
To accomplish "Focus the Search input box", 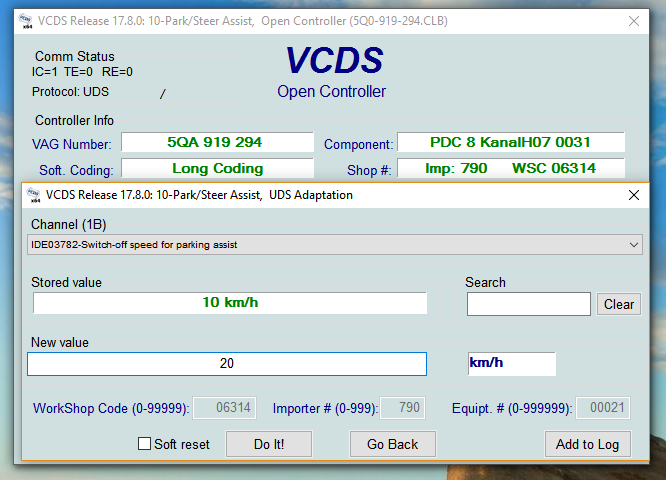I will click(x=528, y=304).
